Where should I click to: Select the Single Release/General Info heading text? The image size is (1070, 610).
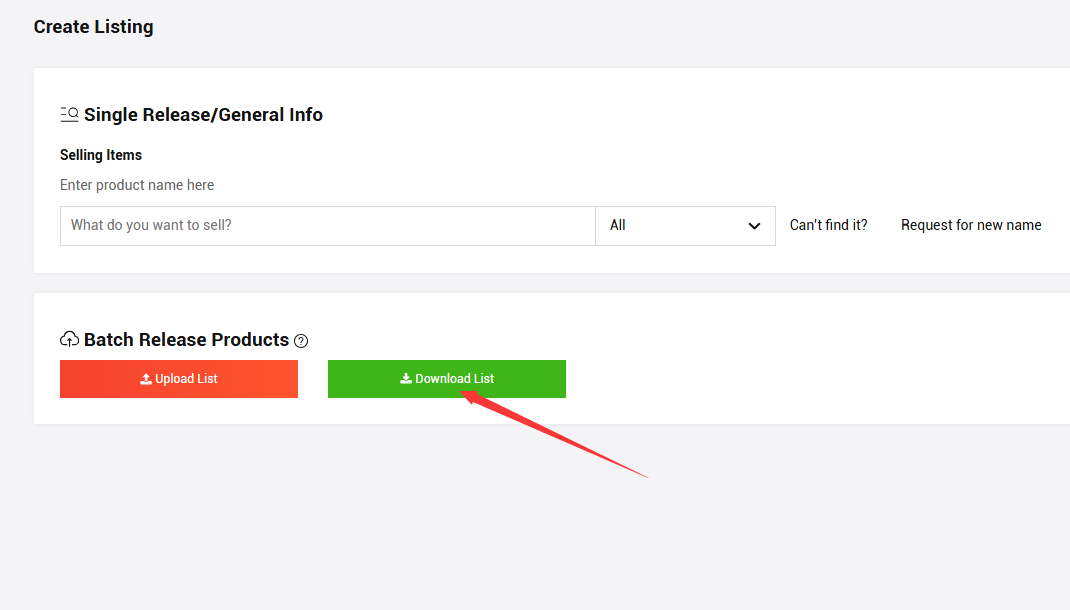[x=203, y=115]
